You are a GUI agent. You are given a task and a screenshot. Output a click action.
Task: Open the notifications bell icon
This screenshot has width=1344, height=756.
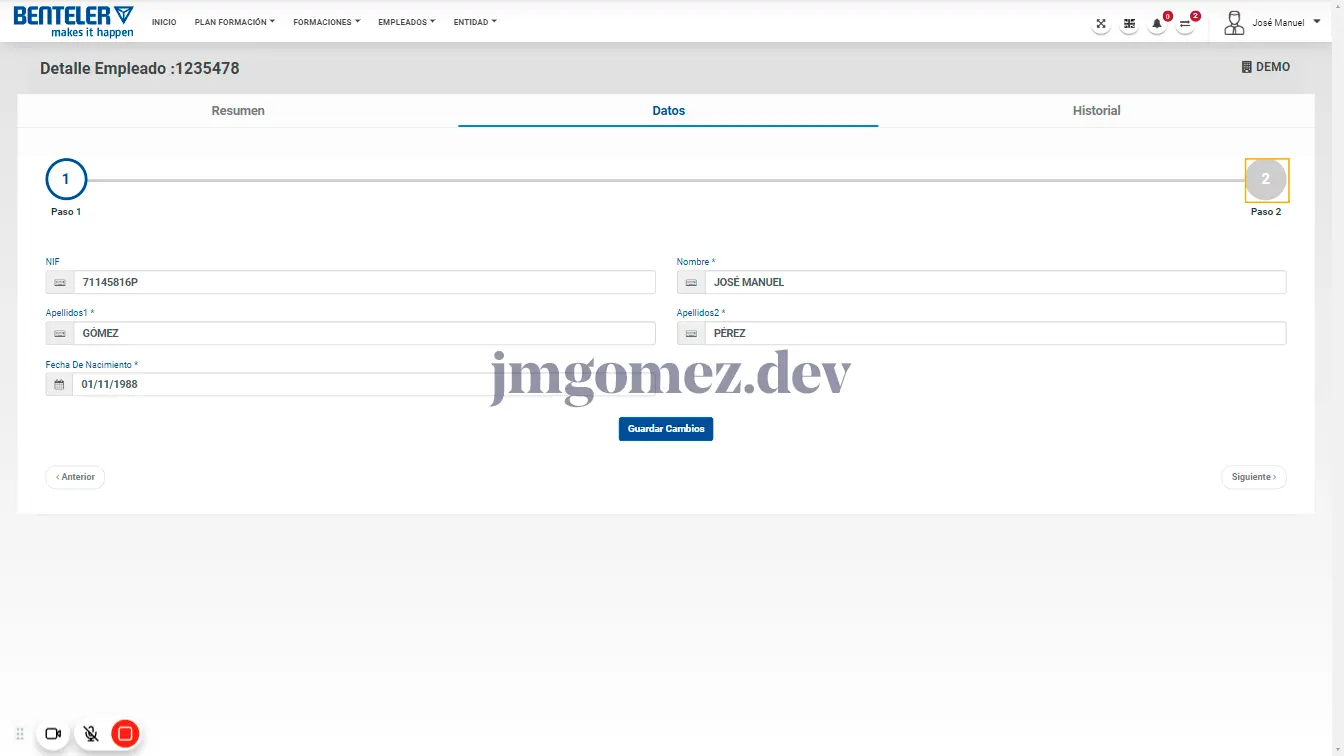(x=1157, y=24)
